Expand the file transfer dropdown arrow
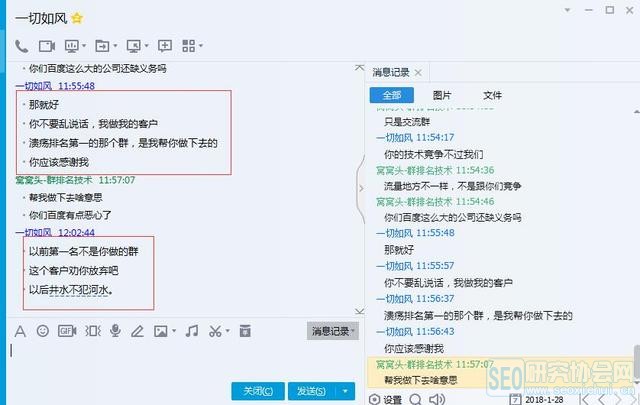The width and height of the screenshot is (640, 405). (x=116, y=46)
